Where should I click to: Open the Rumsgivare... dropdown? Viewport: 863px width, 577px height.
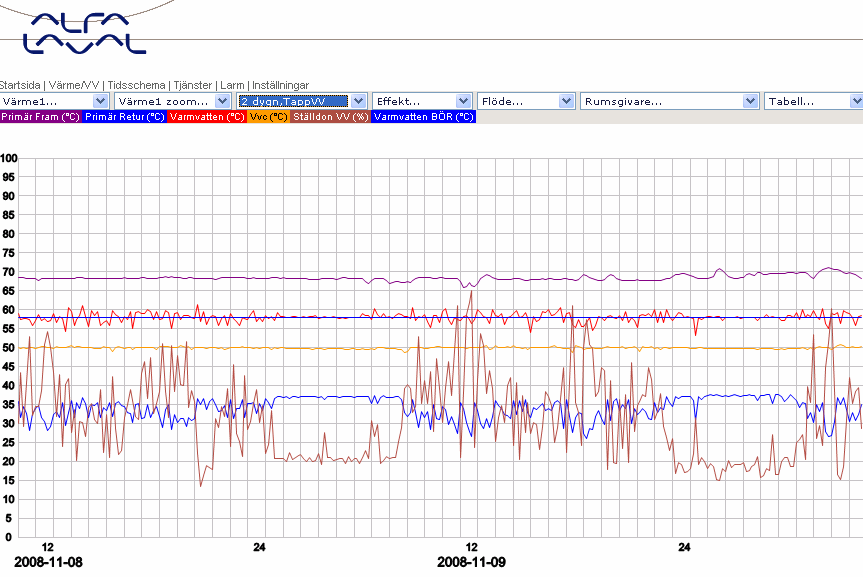pyautogui.click(x=670, y=101)
